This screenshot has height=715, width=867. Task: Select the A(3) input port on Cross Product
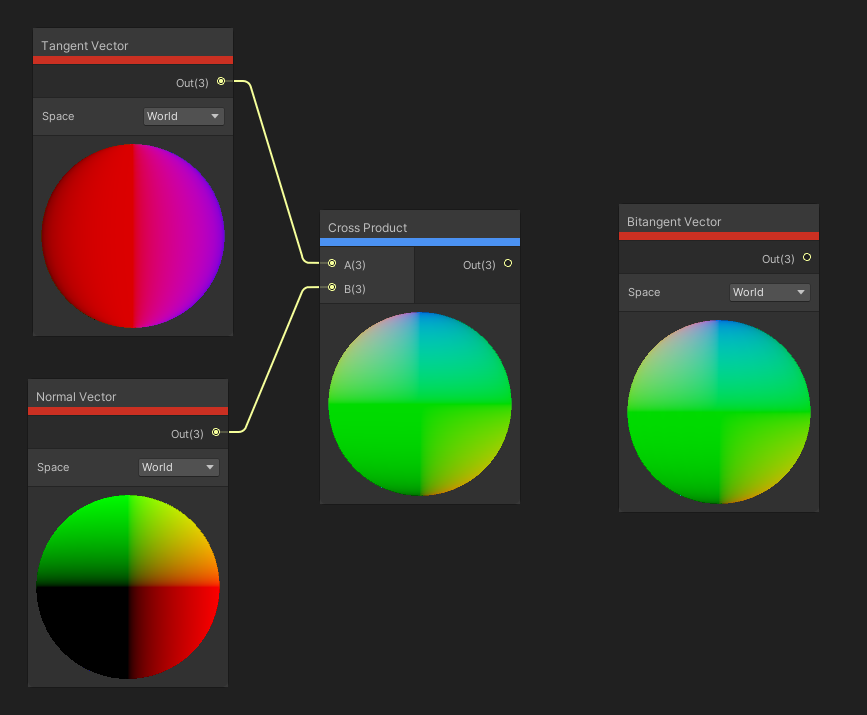(x=332, y=264)
